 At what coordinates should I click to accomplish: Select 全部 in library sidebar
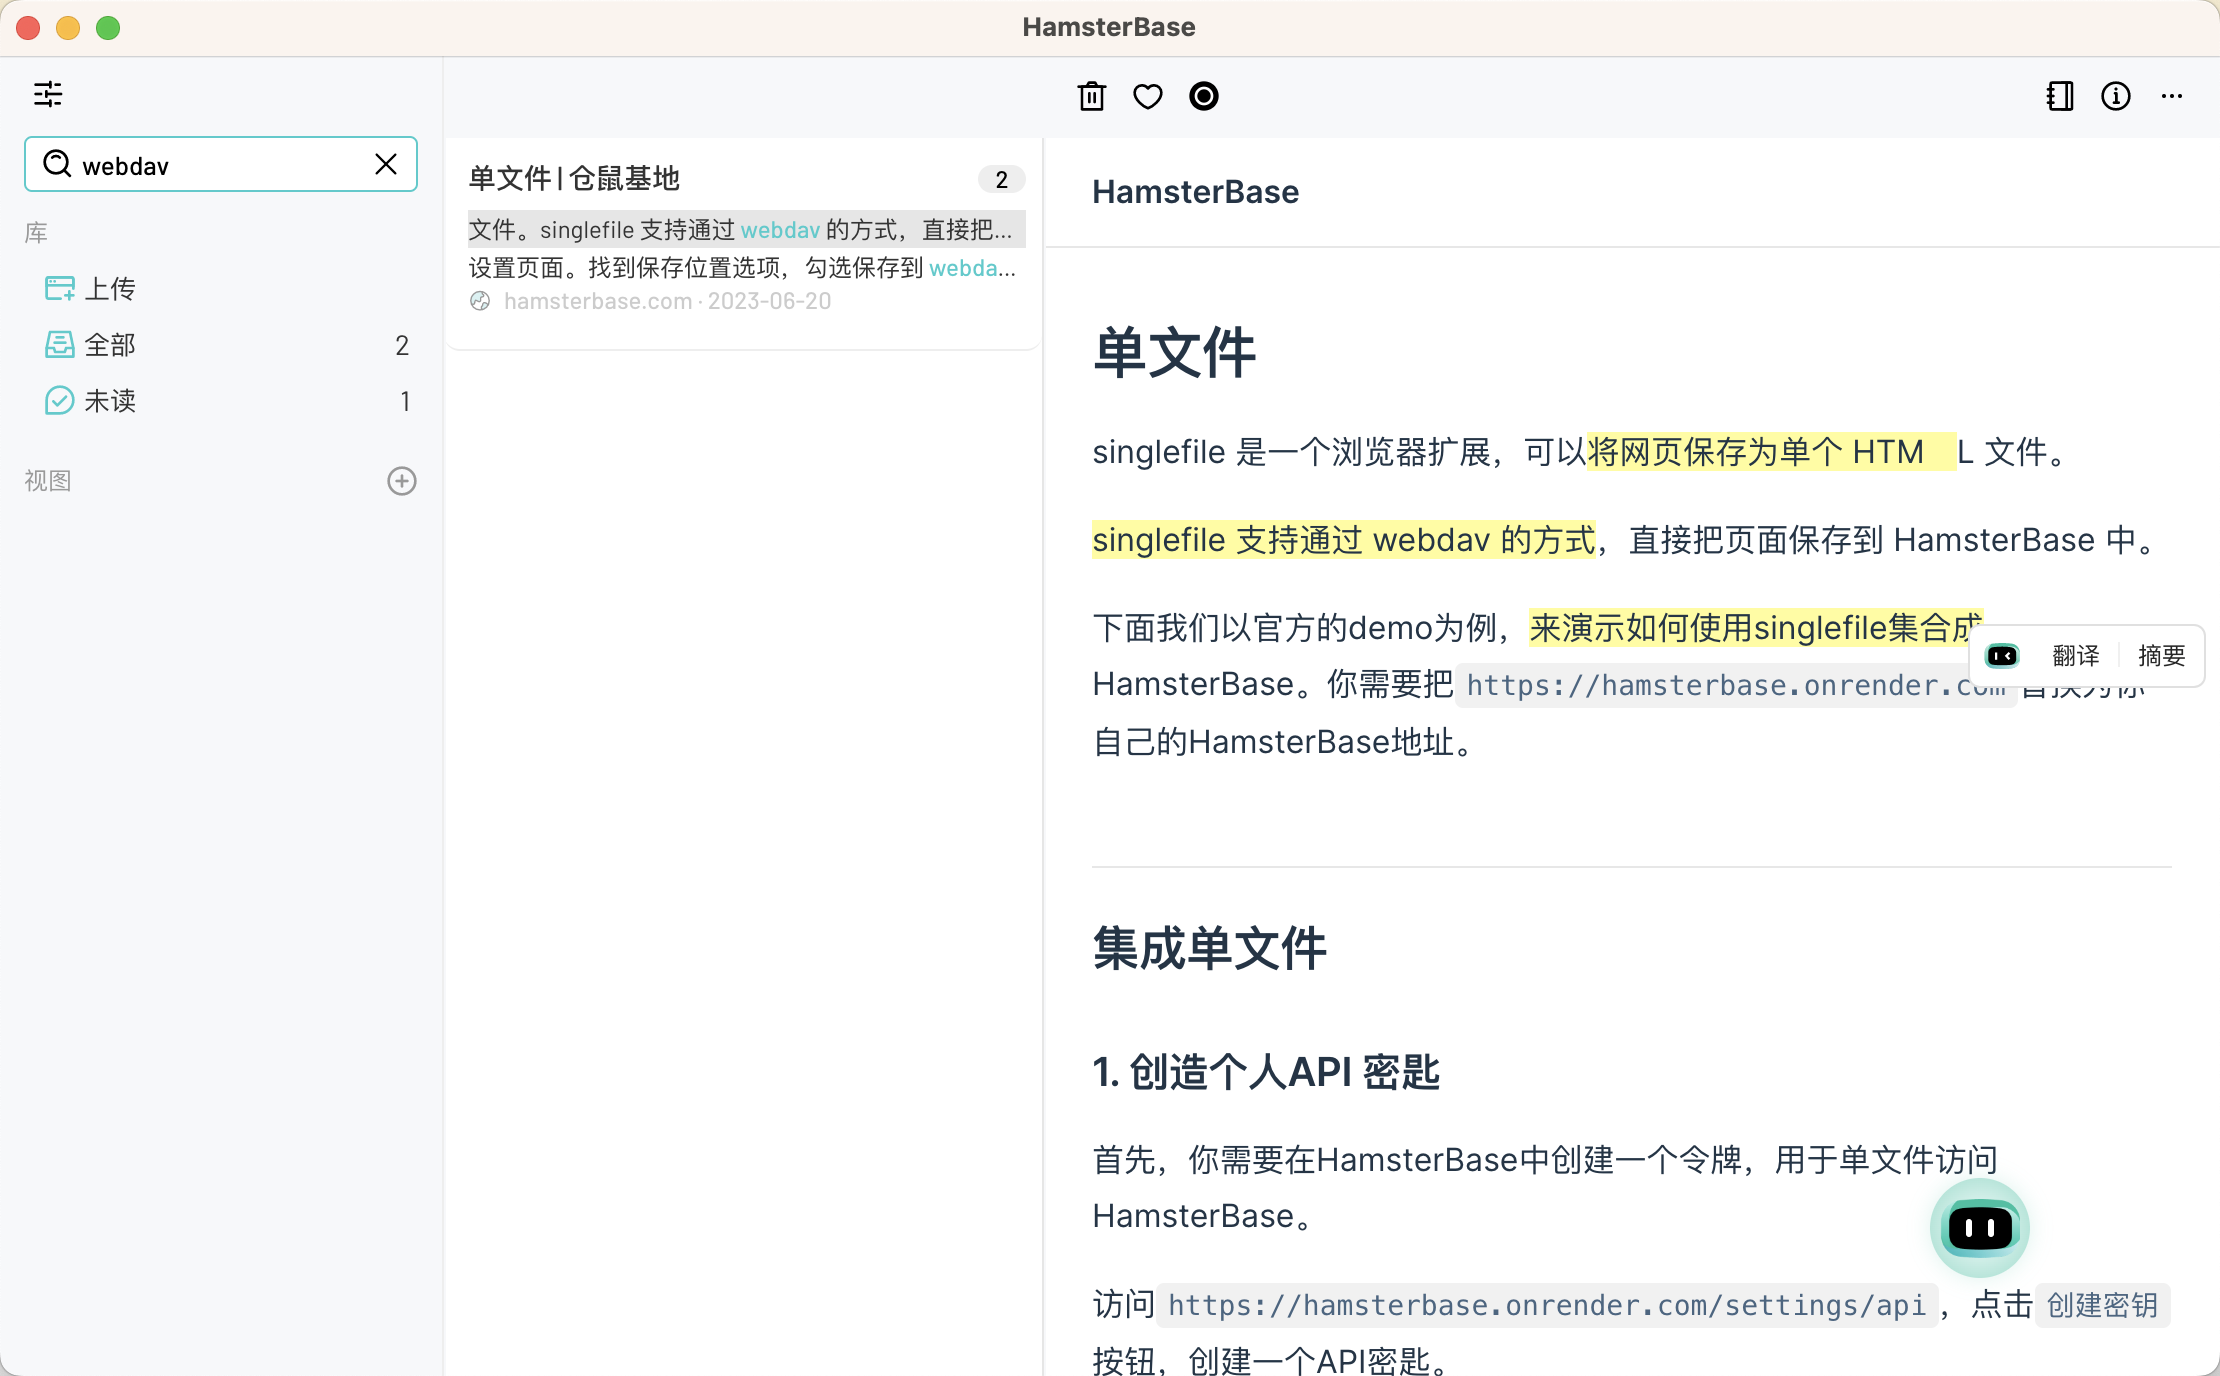pyautogui.click(x=110, y=345)
